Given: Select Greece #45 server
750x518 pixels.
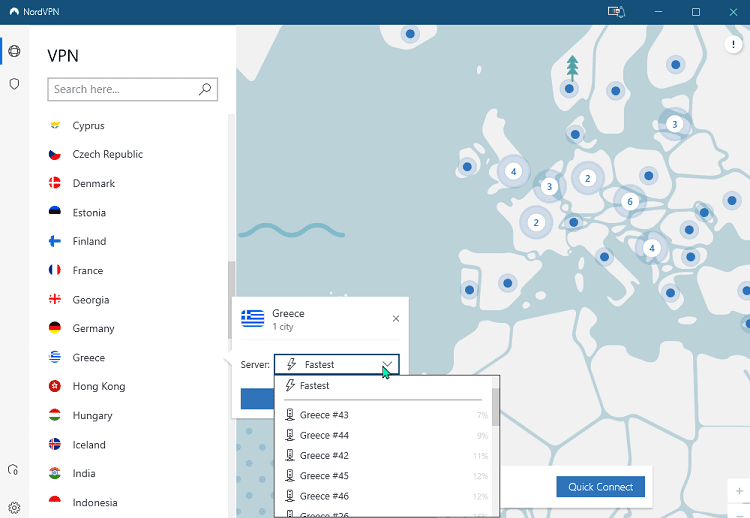Looking at the screenshot, I should (x=383, y=475).
